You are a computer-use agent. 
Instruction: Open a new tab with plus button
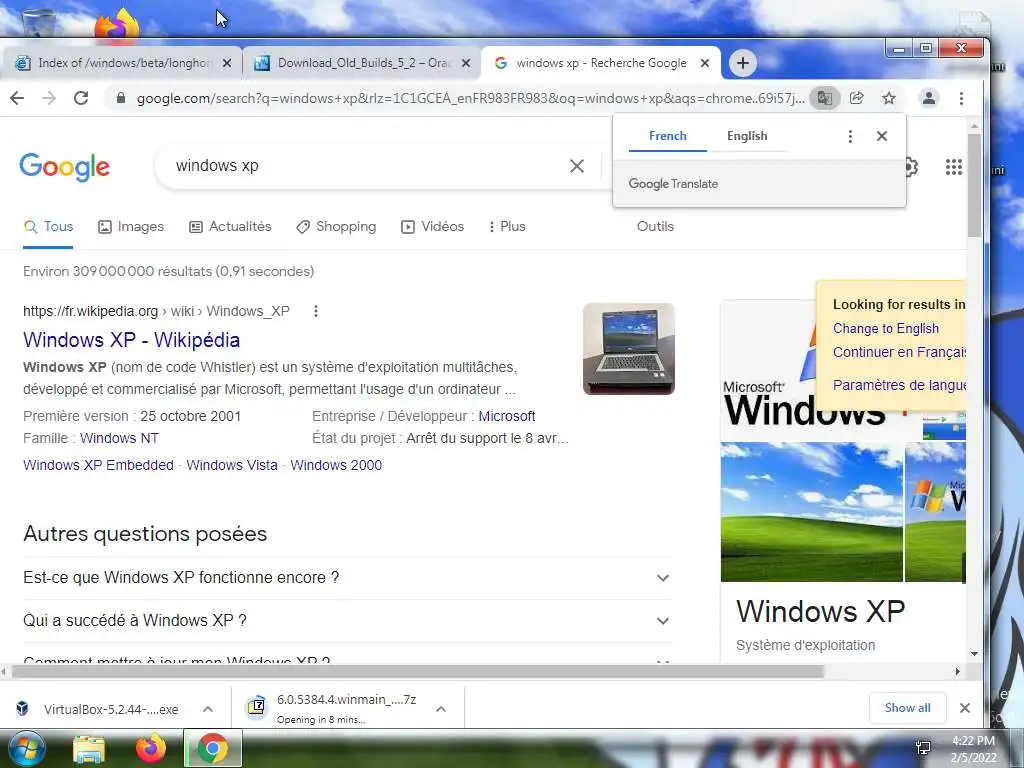(x=743, y=63)
